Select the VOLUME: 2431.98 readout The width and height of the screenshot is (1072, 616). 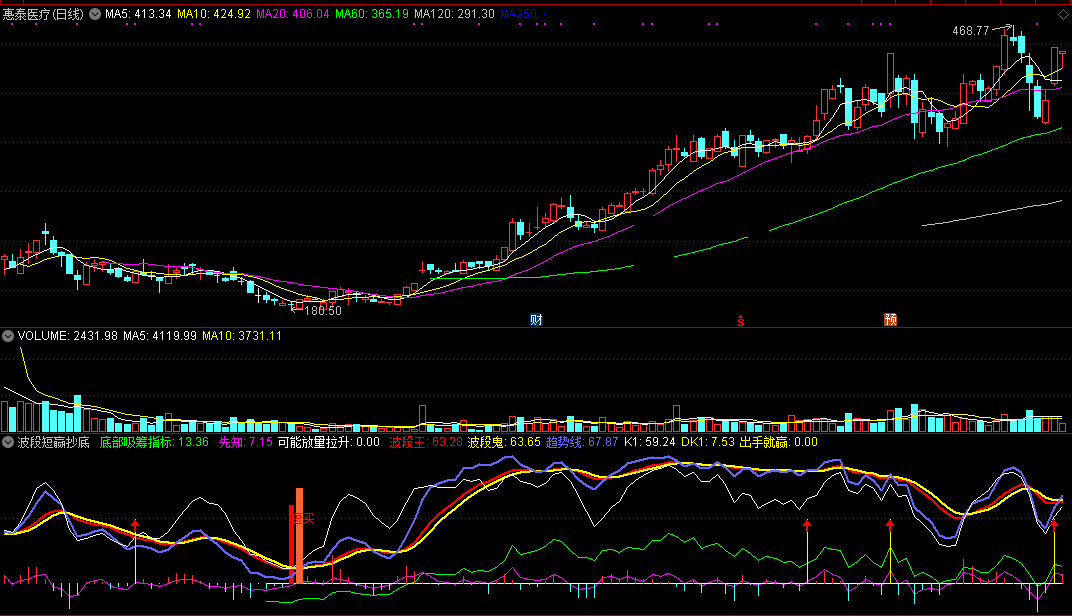coord(68,336)
